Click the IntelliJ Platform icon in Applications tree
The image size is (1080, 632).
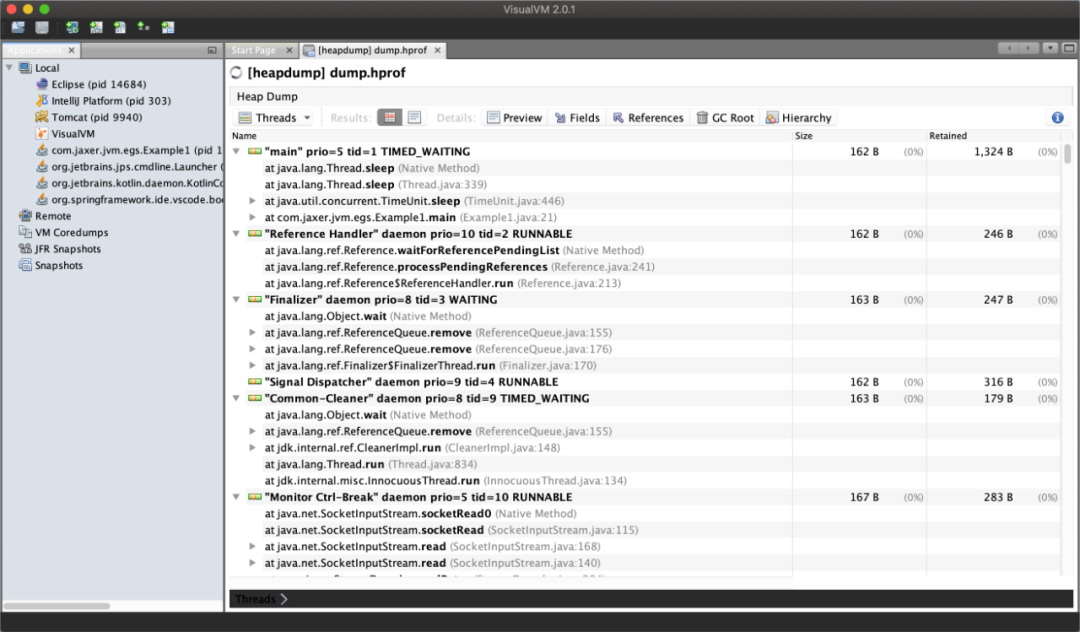tap(42, 101)
